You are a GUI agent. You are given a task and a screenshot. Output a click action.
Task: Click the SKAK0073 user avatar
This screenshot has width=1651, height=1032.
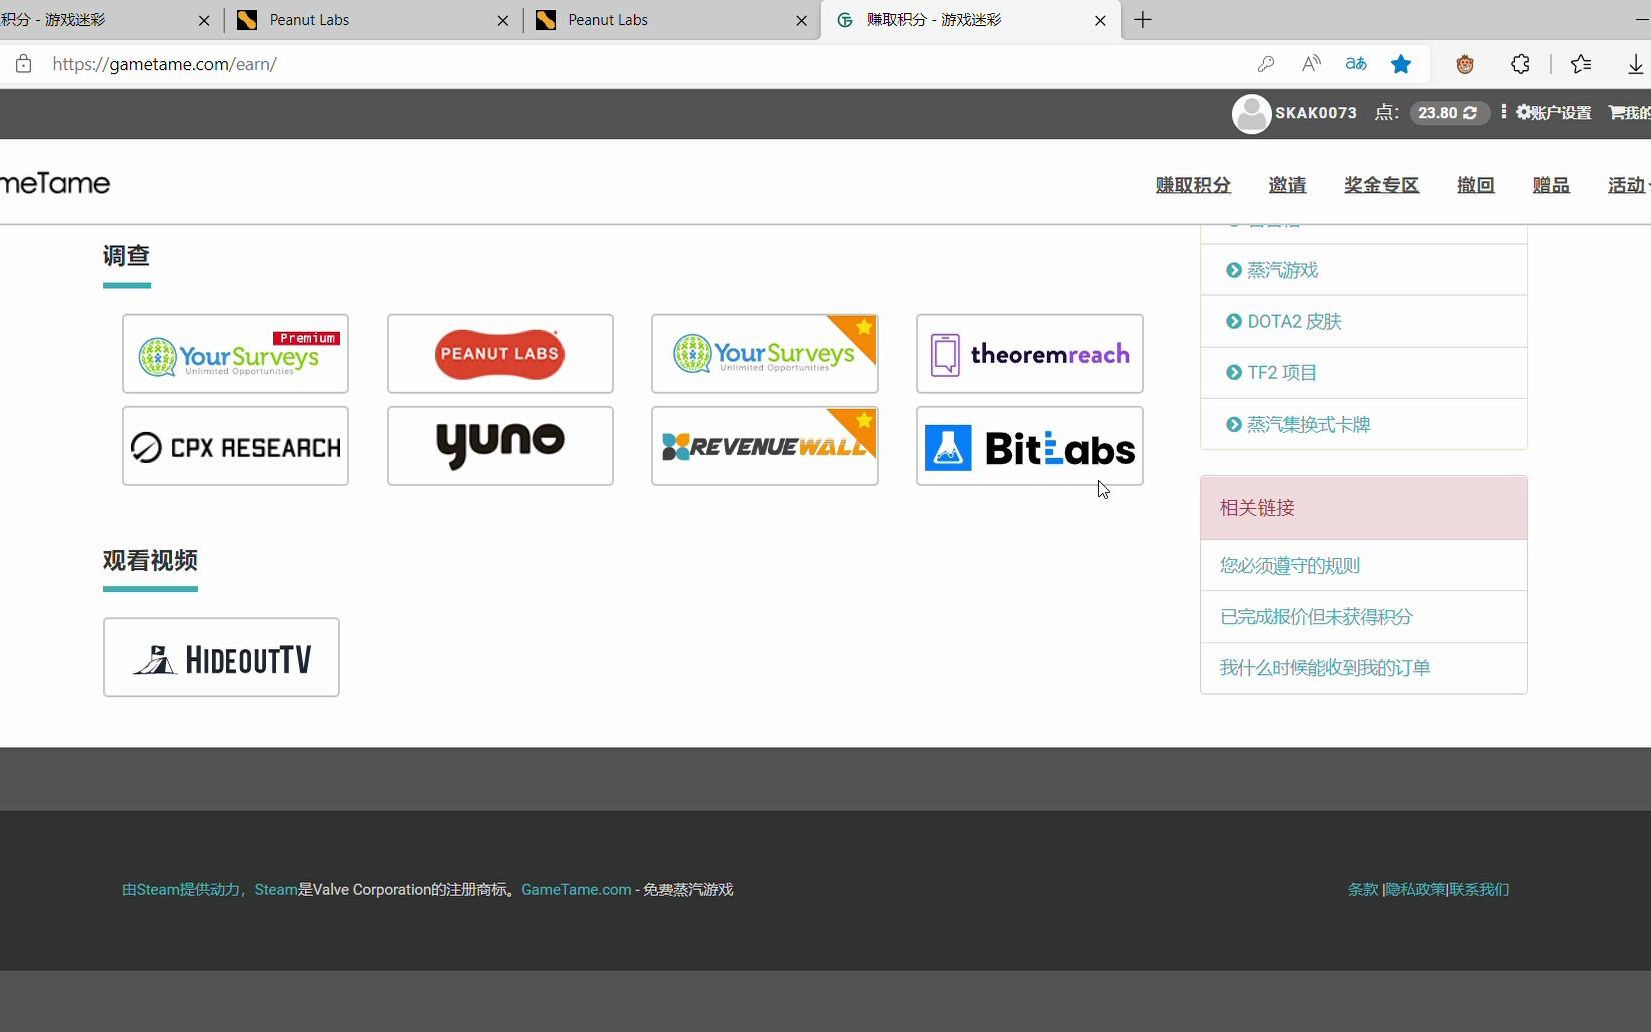[x=1251, y=113]
